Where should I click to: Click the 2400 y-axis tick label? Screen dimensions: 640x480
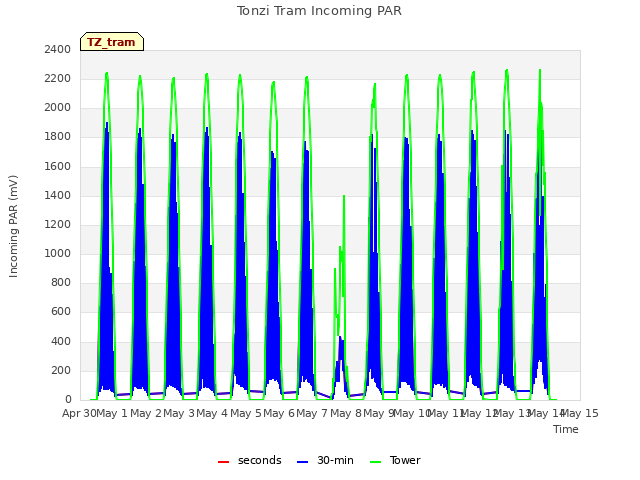tap(58, 49)
